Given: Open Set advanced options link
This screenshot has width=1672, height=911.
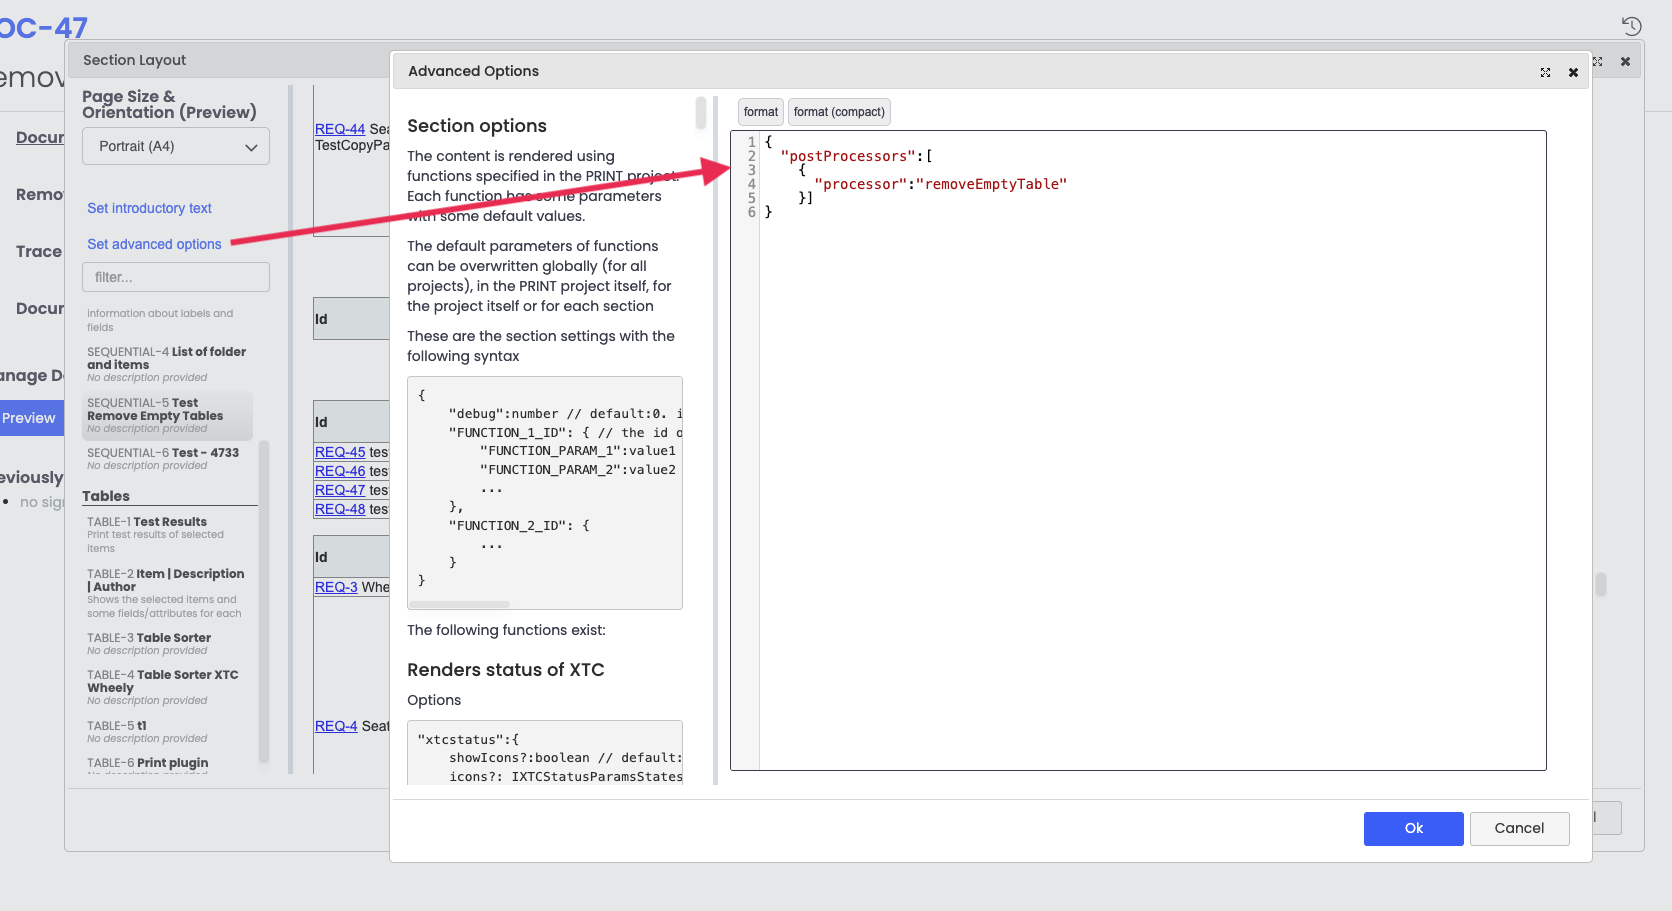Looking at the screenshot, I should click(x=154, y=244).
